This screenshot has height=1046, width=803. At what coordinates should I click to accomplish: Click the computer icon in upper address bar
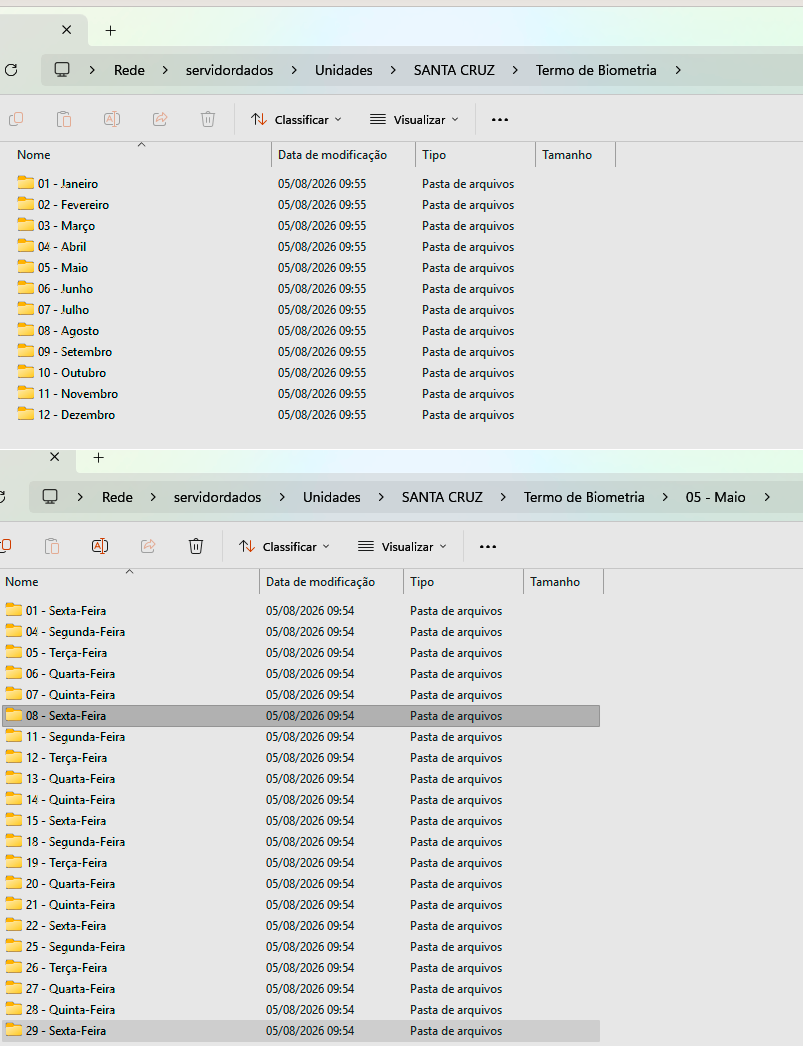[62, 70]
